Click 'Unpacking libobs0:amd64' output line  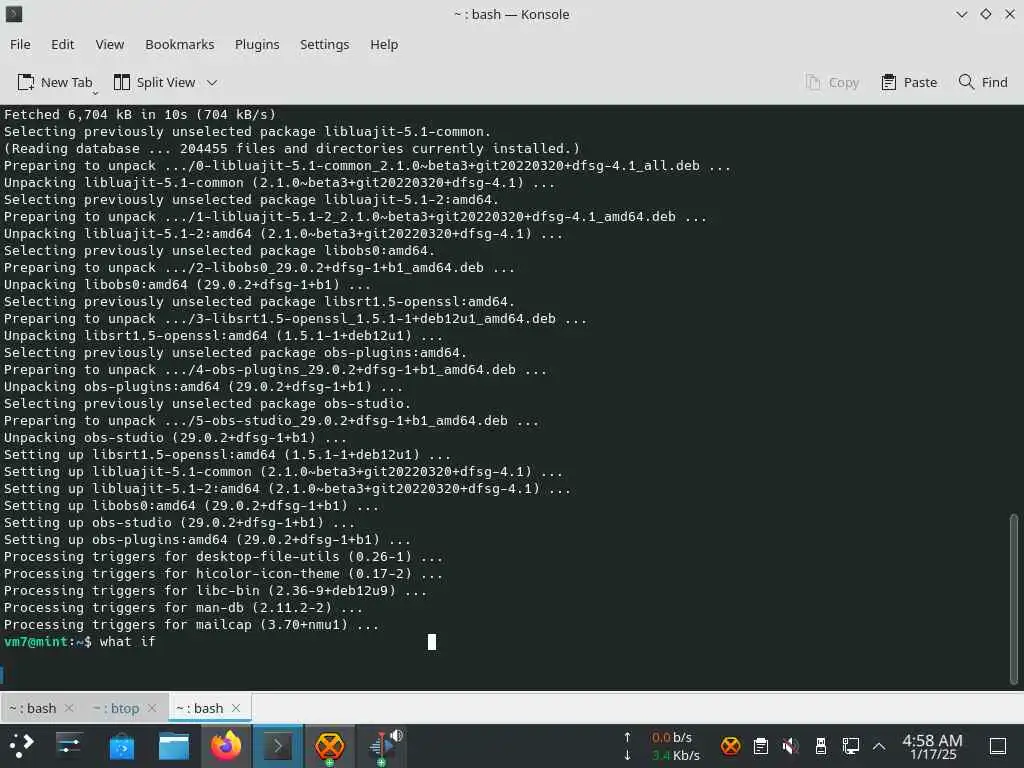coord(187,285)
